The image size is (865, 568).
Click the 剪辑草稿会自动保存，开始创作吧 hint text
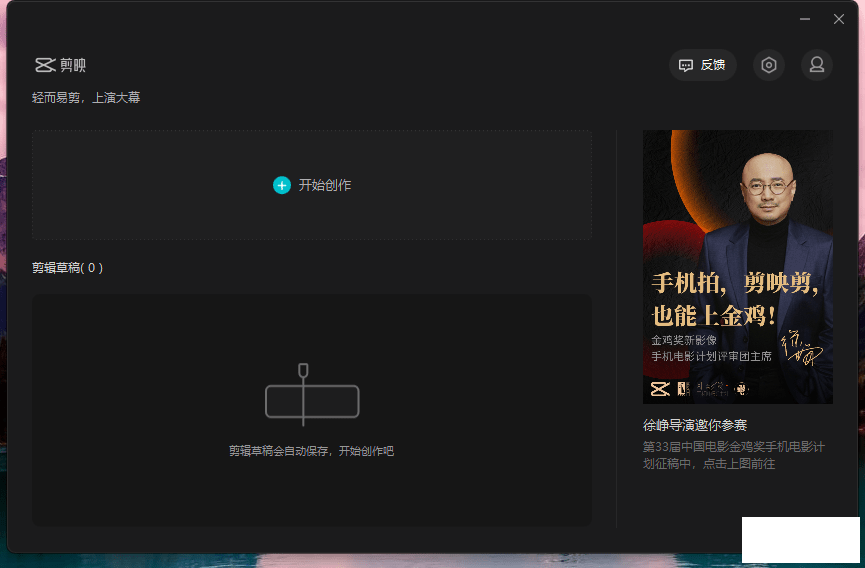coord(312,451)
